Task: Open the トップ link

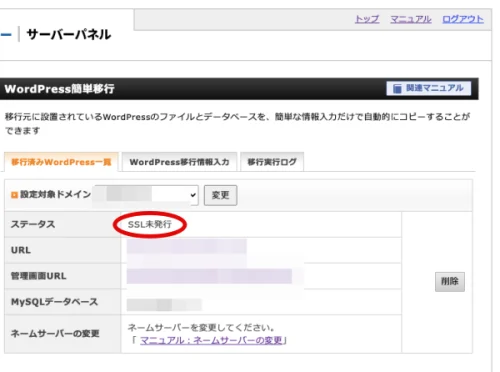Action: click(367, 19)
